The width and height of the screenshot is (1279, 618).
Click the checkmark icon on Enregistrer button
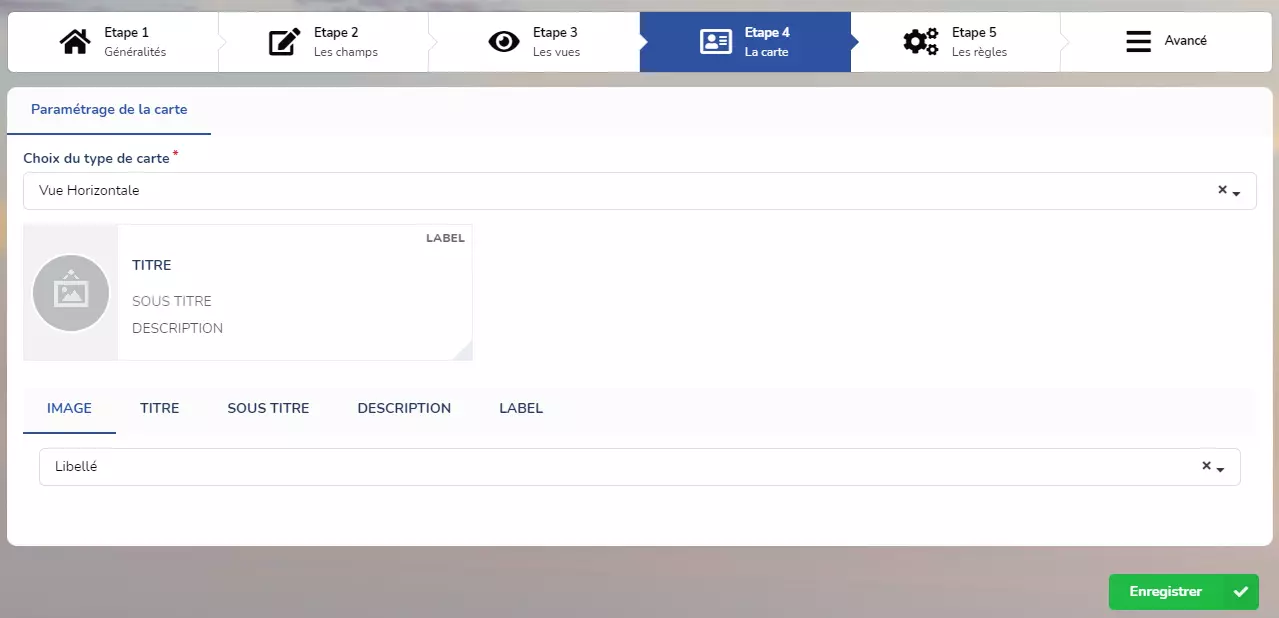(1240, 592)
